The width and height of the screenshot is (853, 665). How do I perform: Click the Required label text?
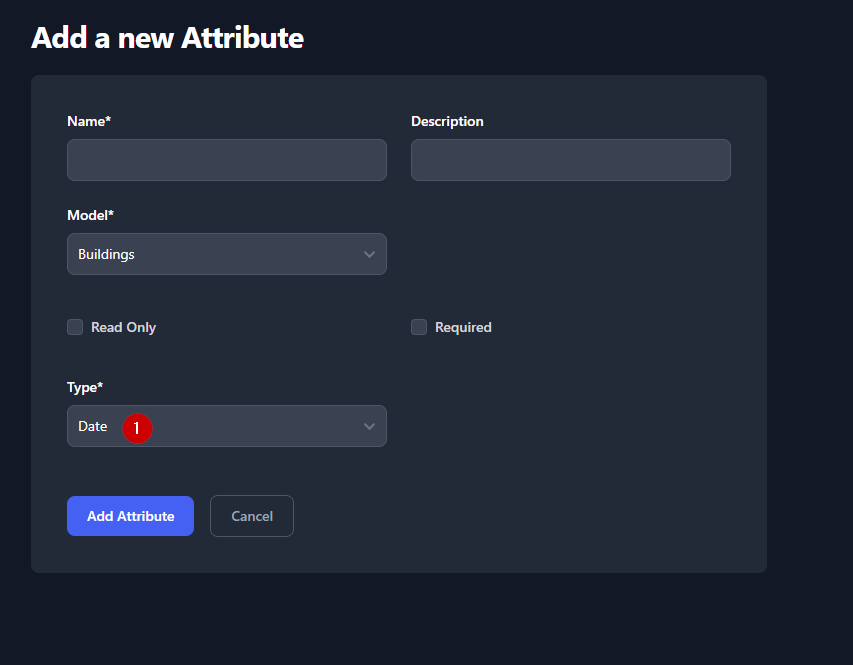pos(463,327)
